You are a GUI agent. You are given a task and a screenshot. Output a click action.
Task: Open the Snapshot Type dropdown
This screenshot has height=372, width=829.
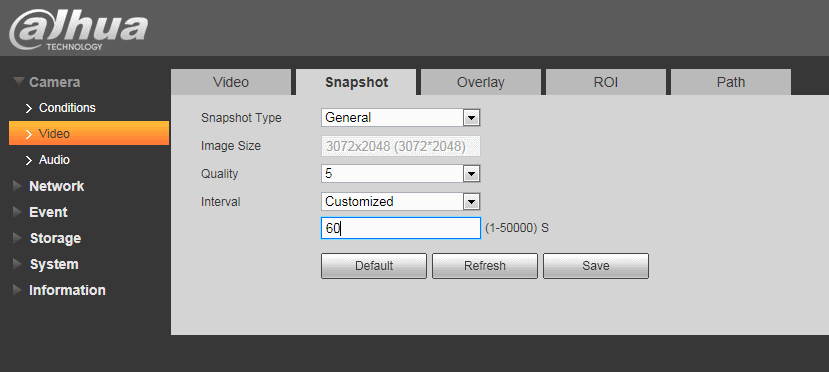coord(400,117)
